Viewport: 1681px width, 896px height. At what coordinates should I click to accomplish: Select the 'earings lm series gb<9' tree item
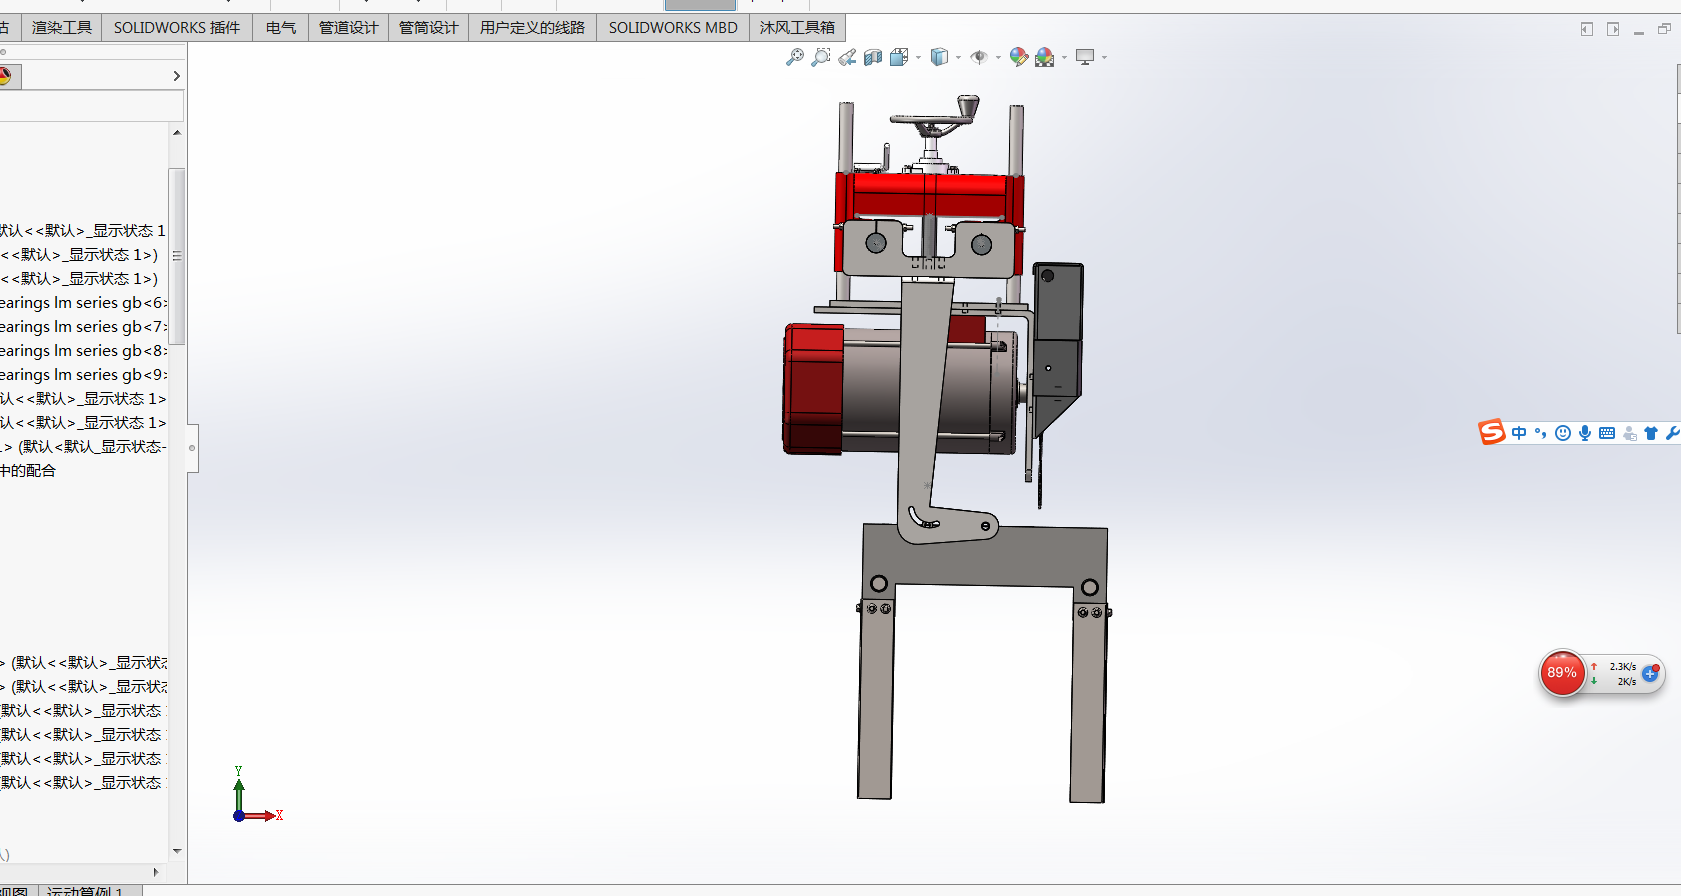[x=83, y=375]
